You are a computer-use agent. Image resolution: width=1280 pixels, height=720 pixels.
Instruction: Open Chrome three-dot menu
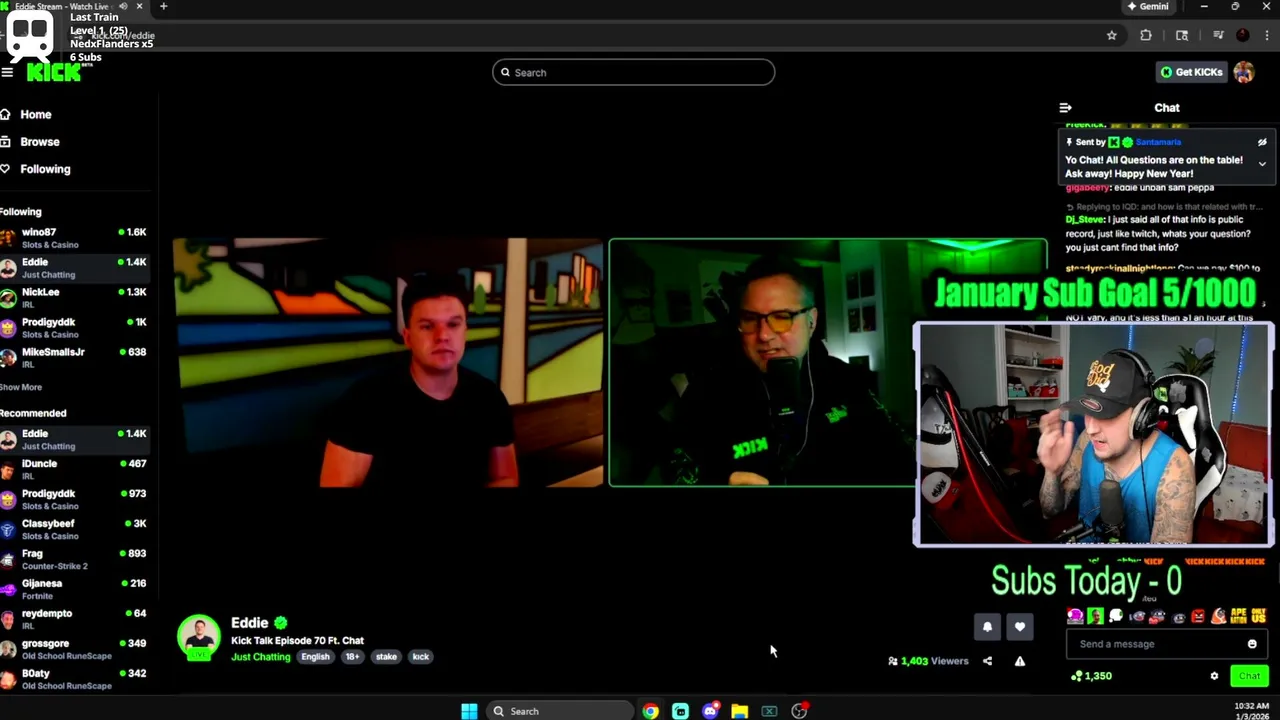(1265, 35)
